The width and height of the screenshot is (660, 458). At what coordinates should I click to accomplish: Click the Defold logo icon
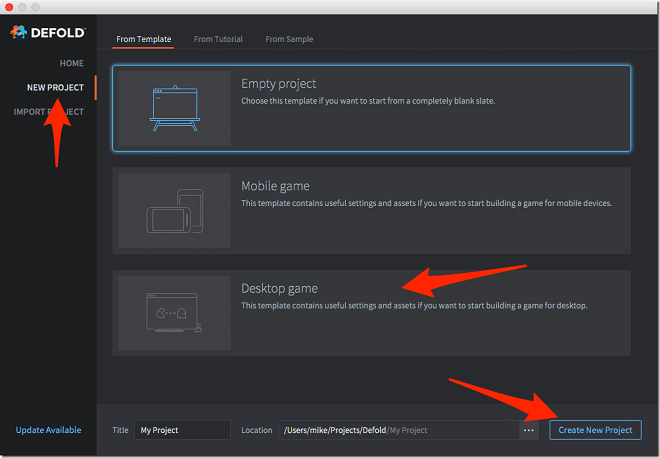tap(18, 32)
